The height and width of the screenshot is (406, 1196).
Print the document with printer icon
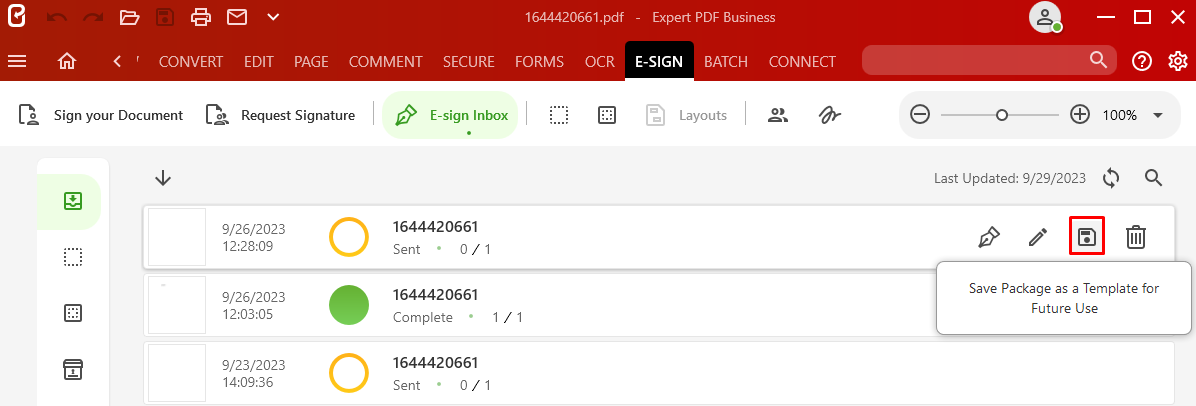point(201,17)
